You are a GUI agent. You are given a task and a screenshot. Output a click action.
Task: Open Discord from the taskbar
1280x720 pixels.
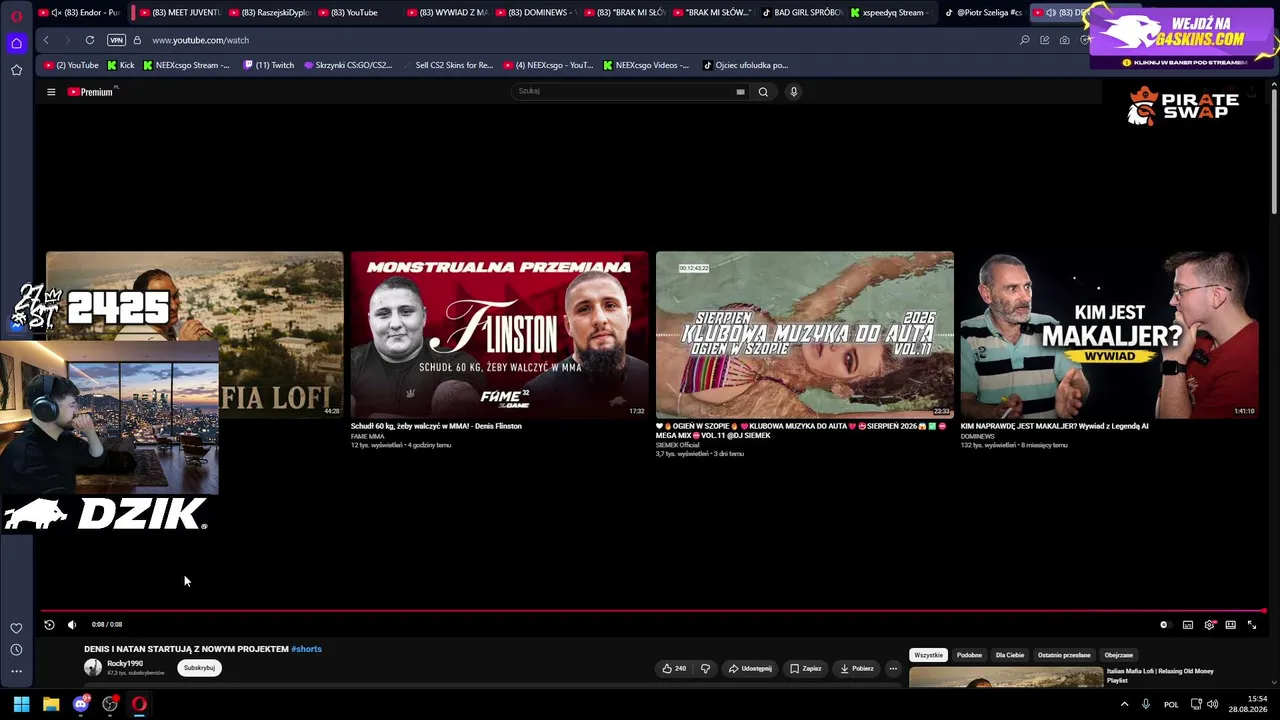81,704
